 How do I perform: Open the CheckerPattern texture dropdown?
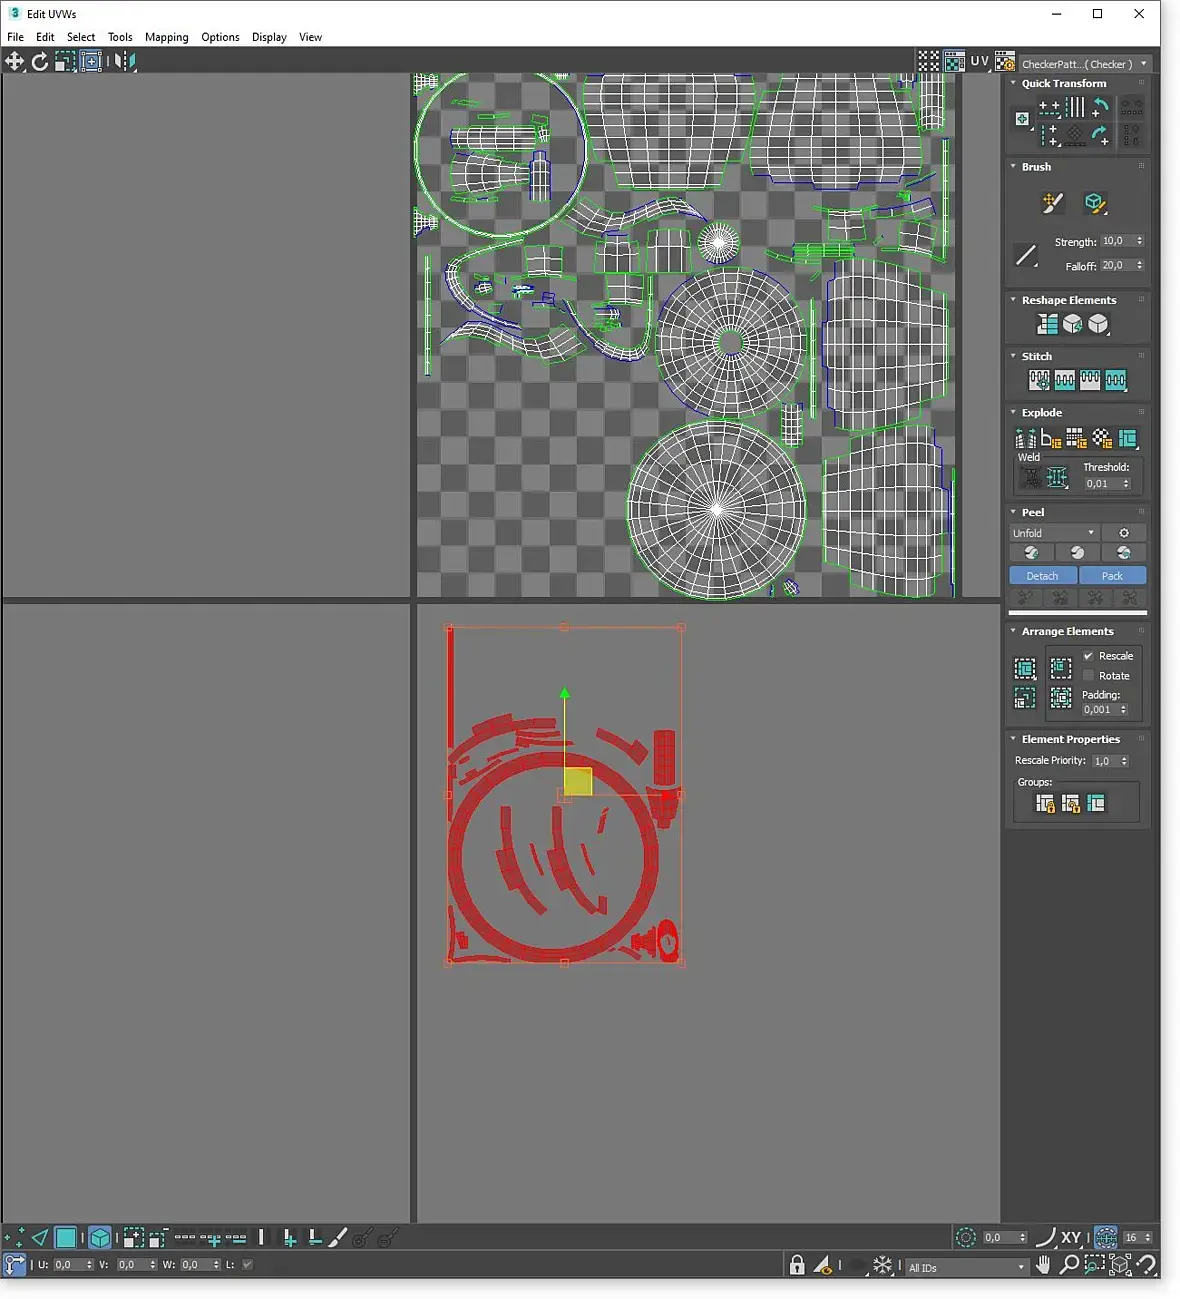[x=1084, y=64]
